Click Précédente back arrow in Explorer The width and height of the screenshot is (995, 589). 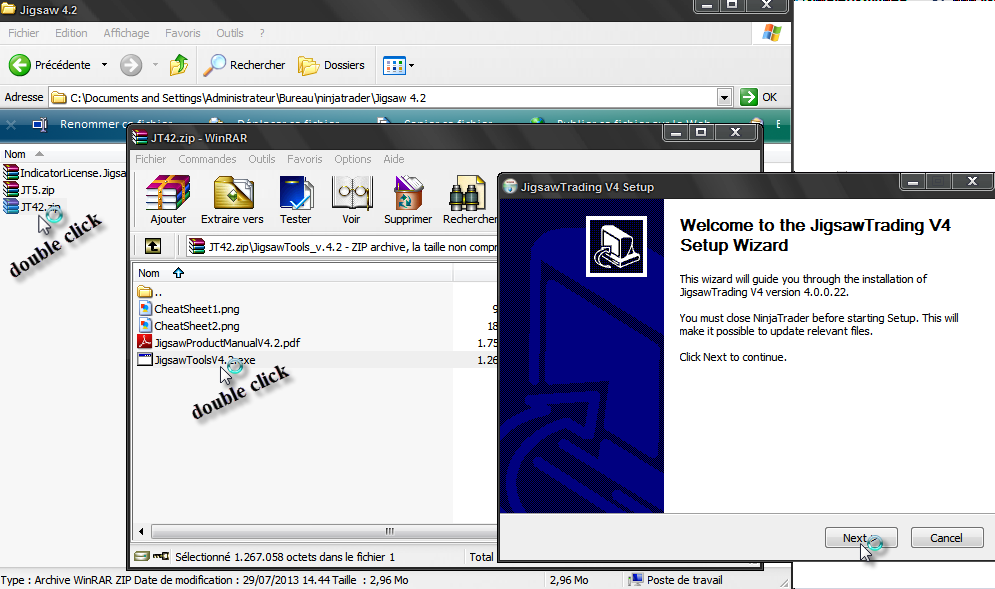click(20, 65)
